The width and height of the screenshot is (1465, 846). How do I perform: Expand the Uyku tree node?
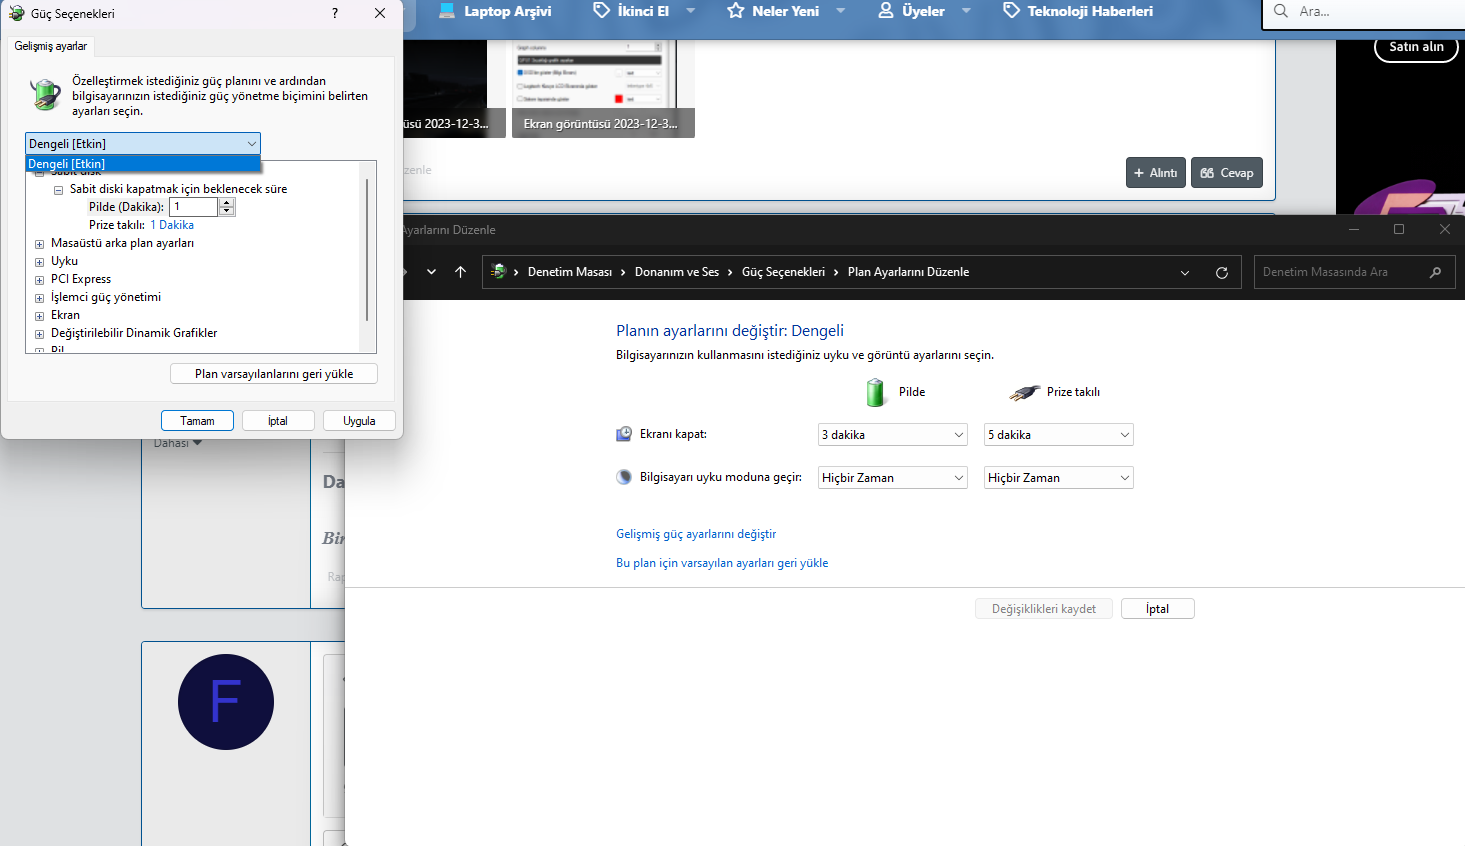(39, 262)
